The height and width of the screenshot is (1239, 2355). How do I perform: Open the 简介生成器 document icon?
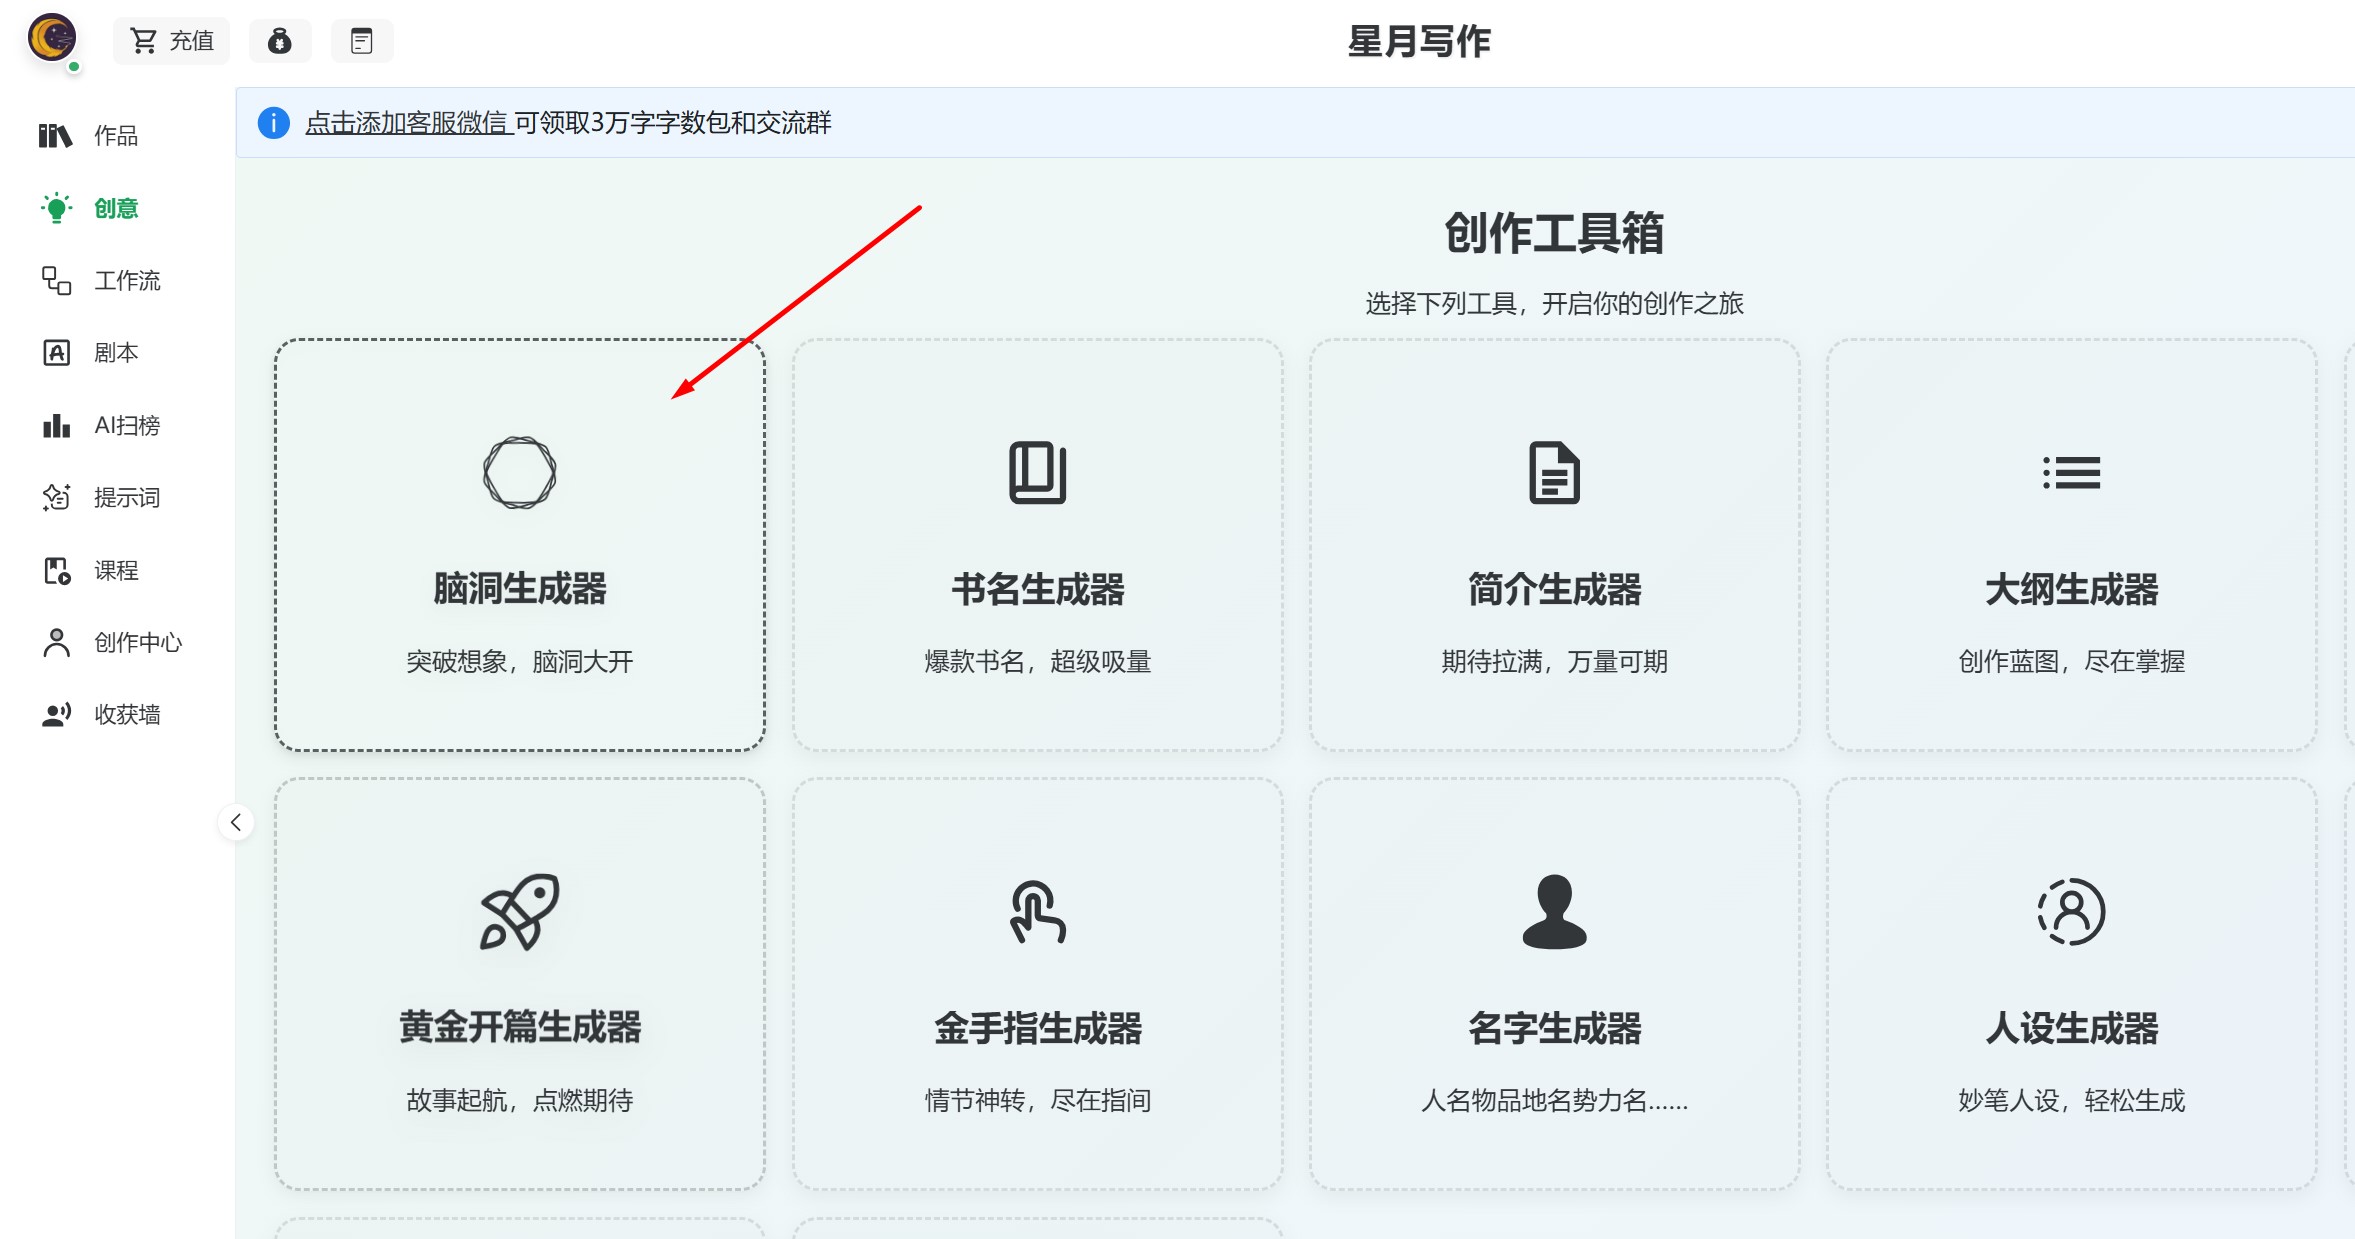point(1553,471)
